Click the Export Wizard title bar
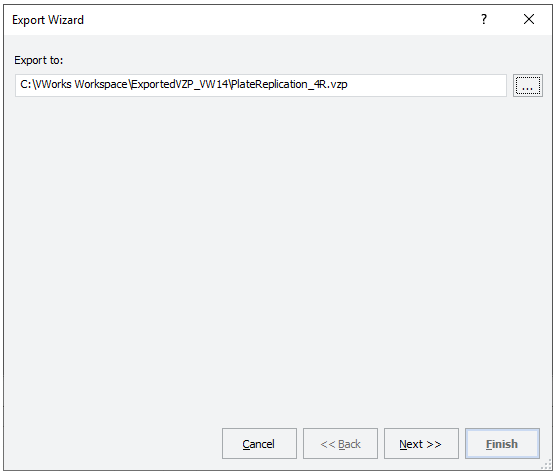The width and height of the screenshot is (556, 475). [x=241, y=20]
